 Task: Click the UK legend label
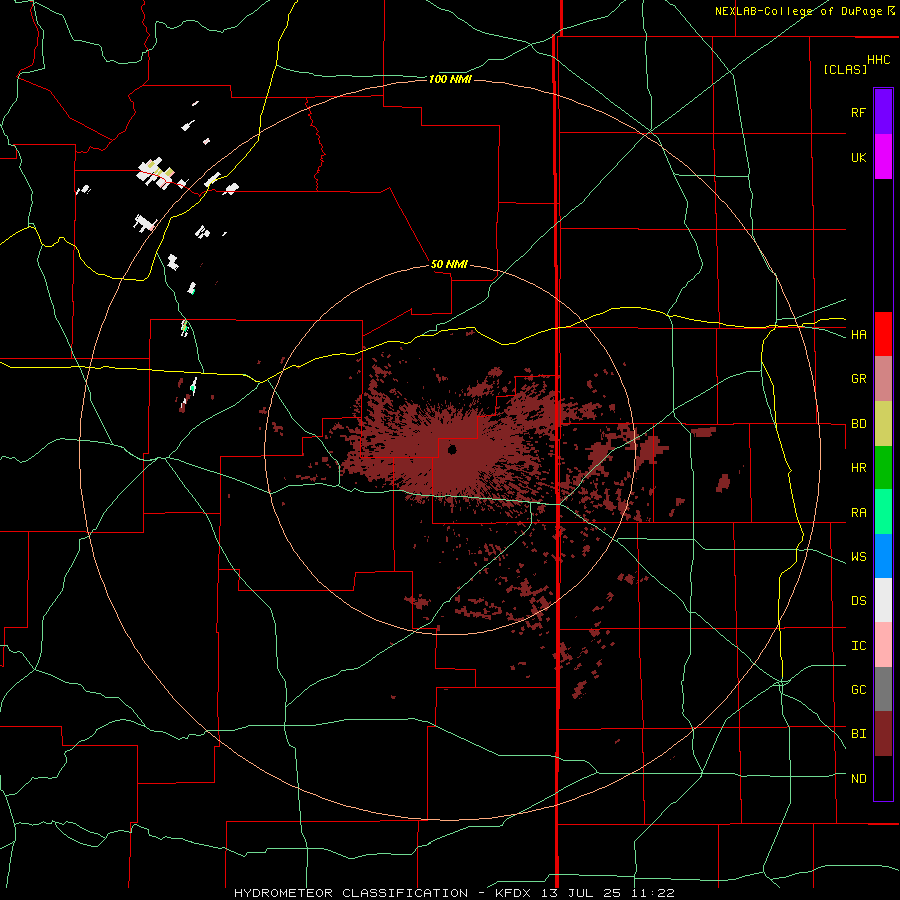(858, 157)
